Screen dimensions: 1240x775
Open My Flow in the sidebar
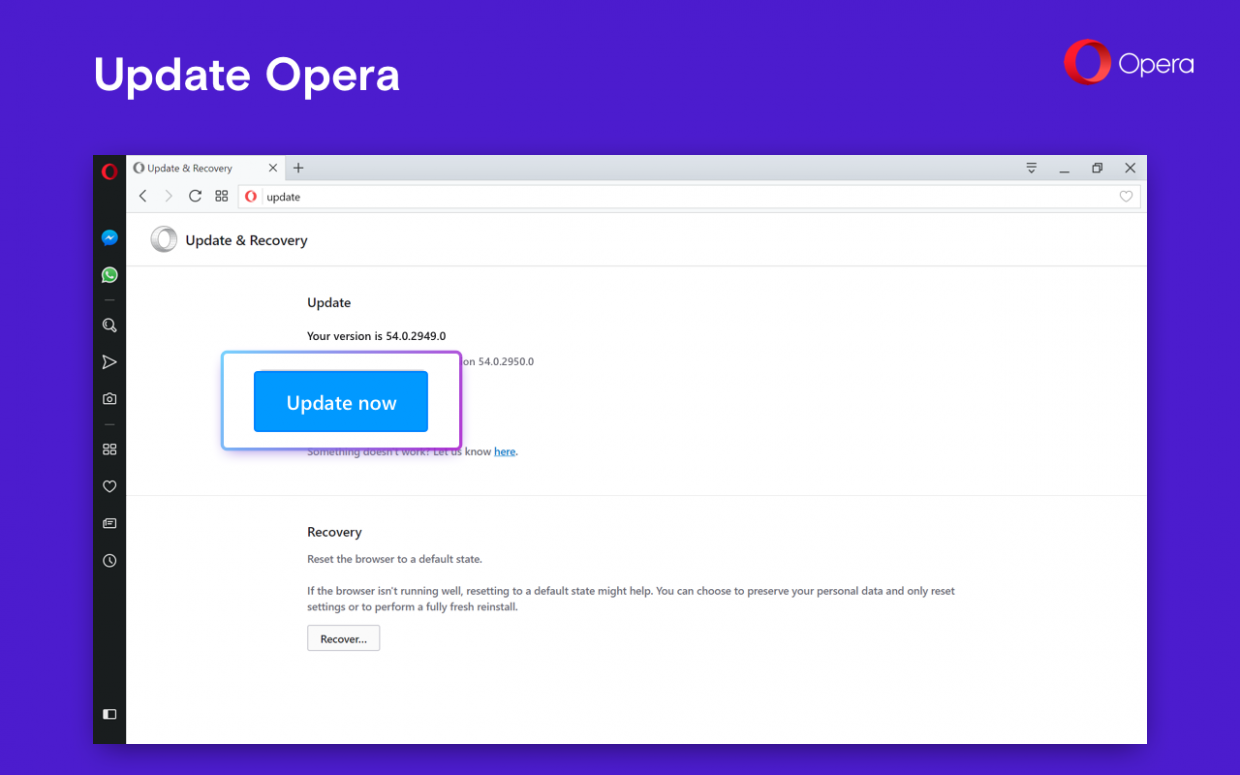[109, 361]
